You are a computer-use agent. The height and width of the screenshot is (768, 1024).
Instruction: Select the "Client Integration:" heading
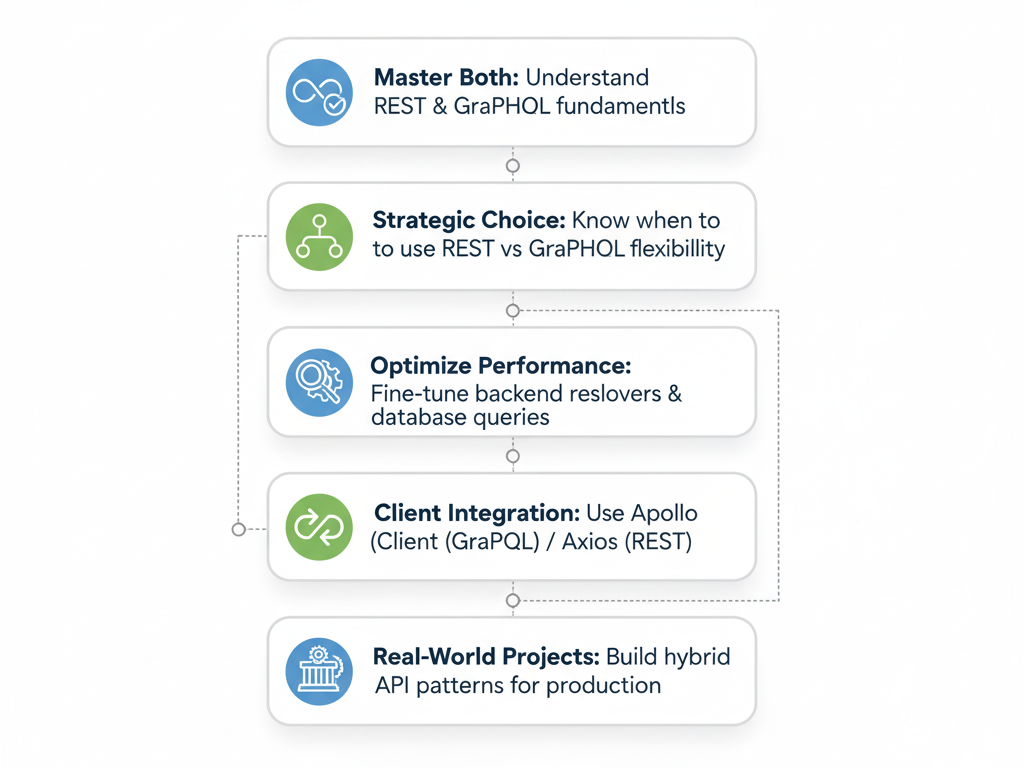pos(476,513)
